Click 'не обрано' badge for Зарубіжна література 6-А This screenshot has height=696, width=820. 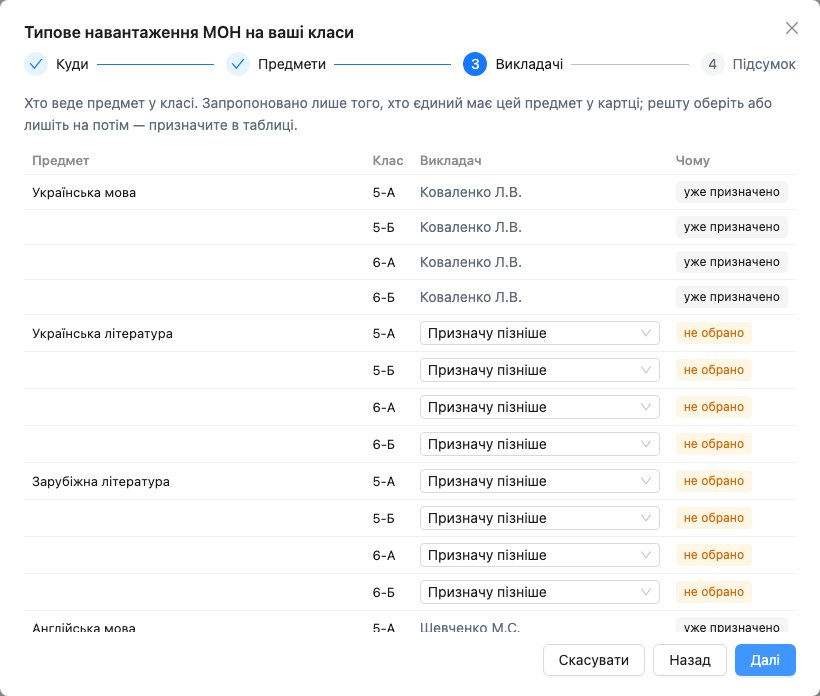tap(714, 555)
